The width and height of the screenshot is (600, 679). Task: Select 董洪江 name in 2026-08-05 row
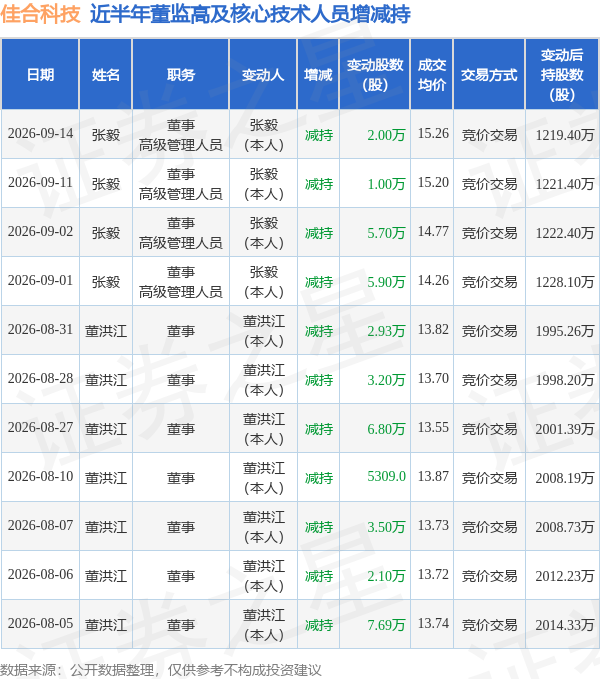click(x=106, y=625)
